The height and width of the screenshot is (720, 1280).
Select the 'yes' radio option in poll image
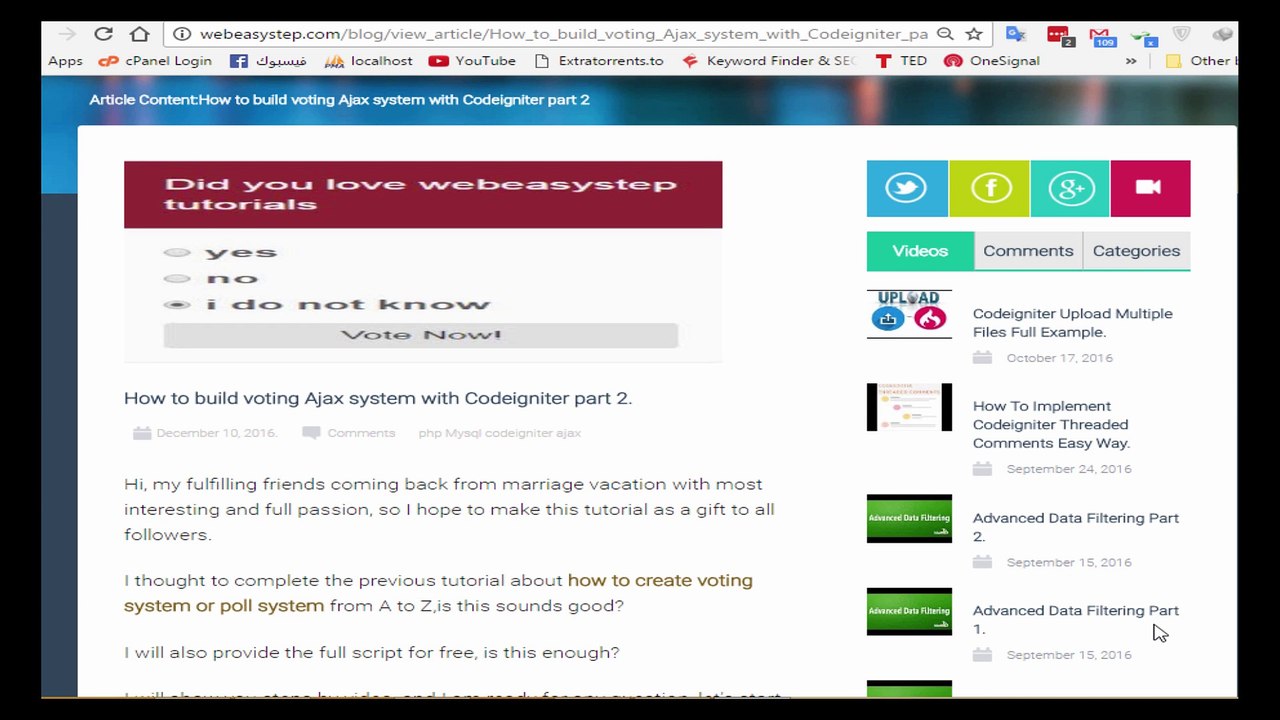[177, 252]
